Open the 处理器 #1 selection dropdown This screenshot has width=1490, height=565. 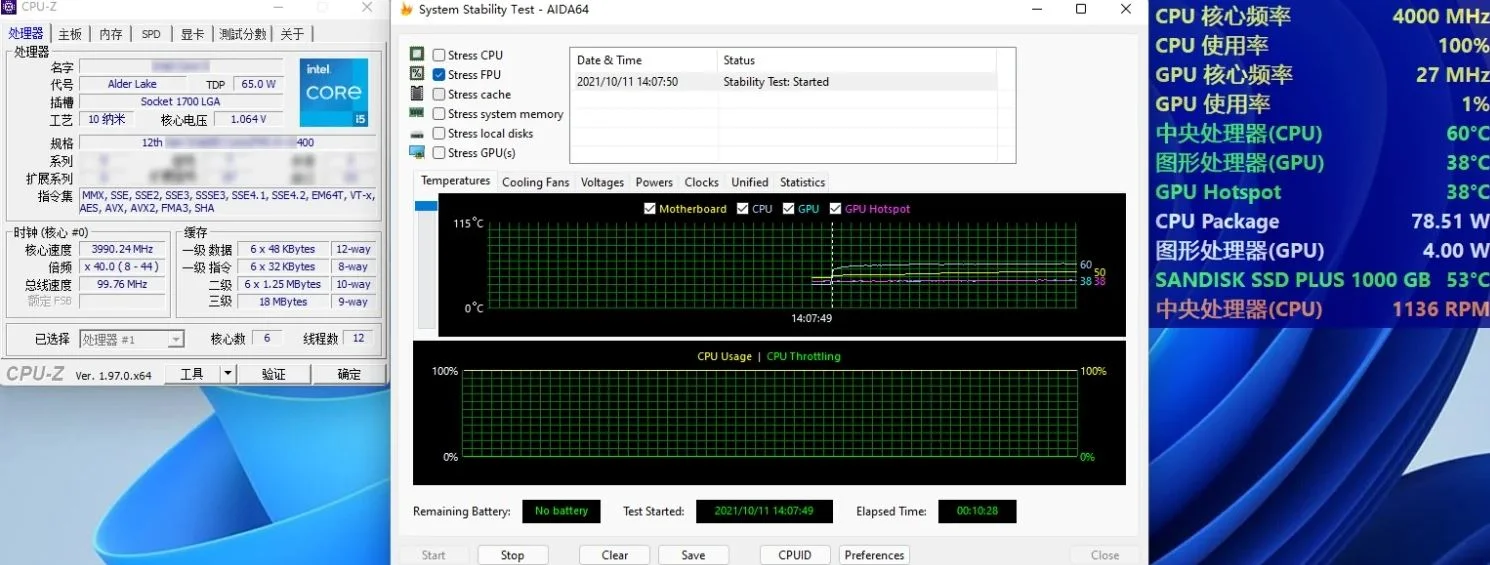(x=175, y=340)
